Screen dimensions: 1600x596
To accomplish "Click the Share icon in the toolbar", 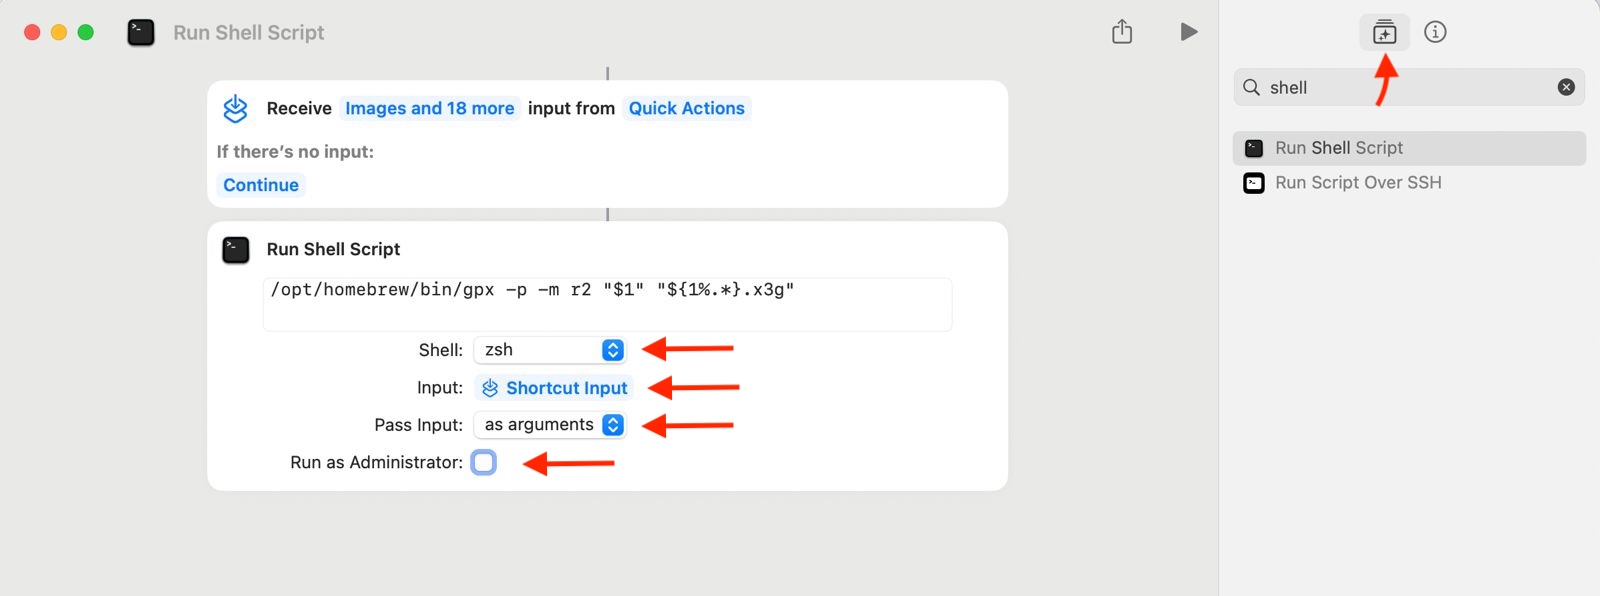I will coord(1122,32).
